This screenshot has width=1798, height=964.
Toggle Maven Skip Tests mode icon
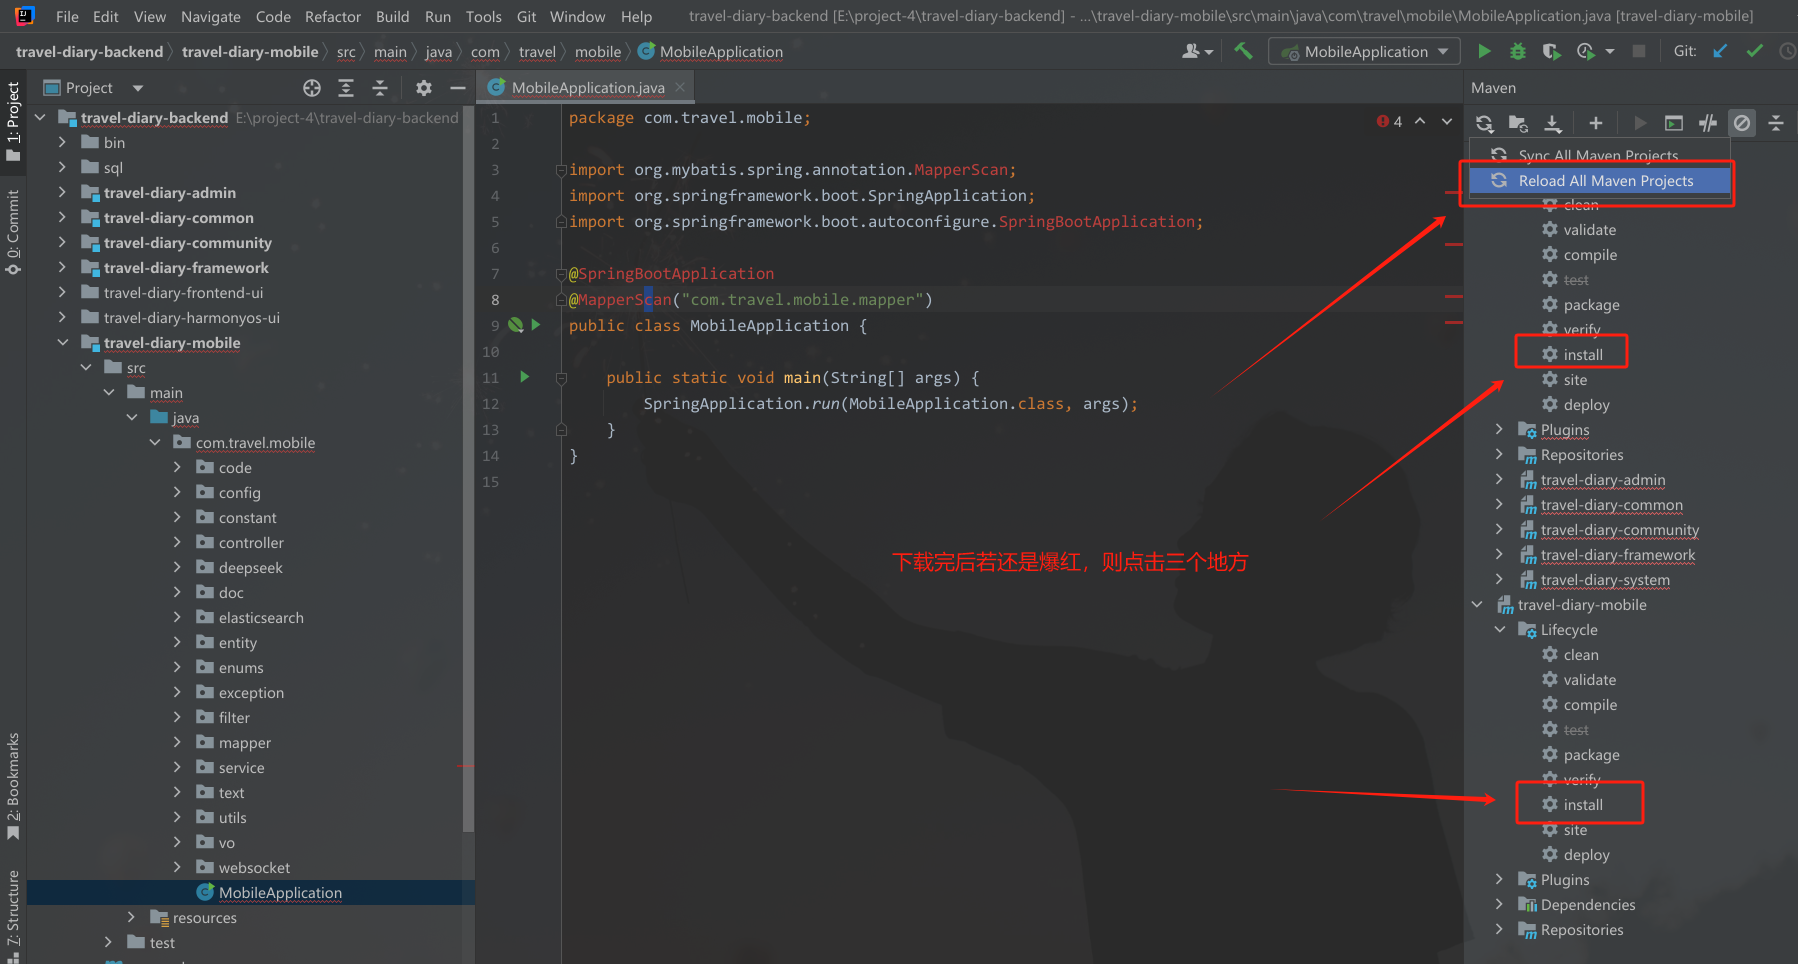(x=1742, y=123)
